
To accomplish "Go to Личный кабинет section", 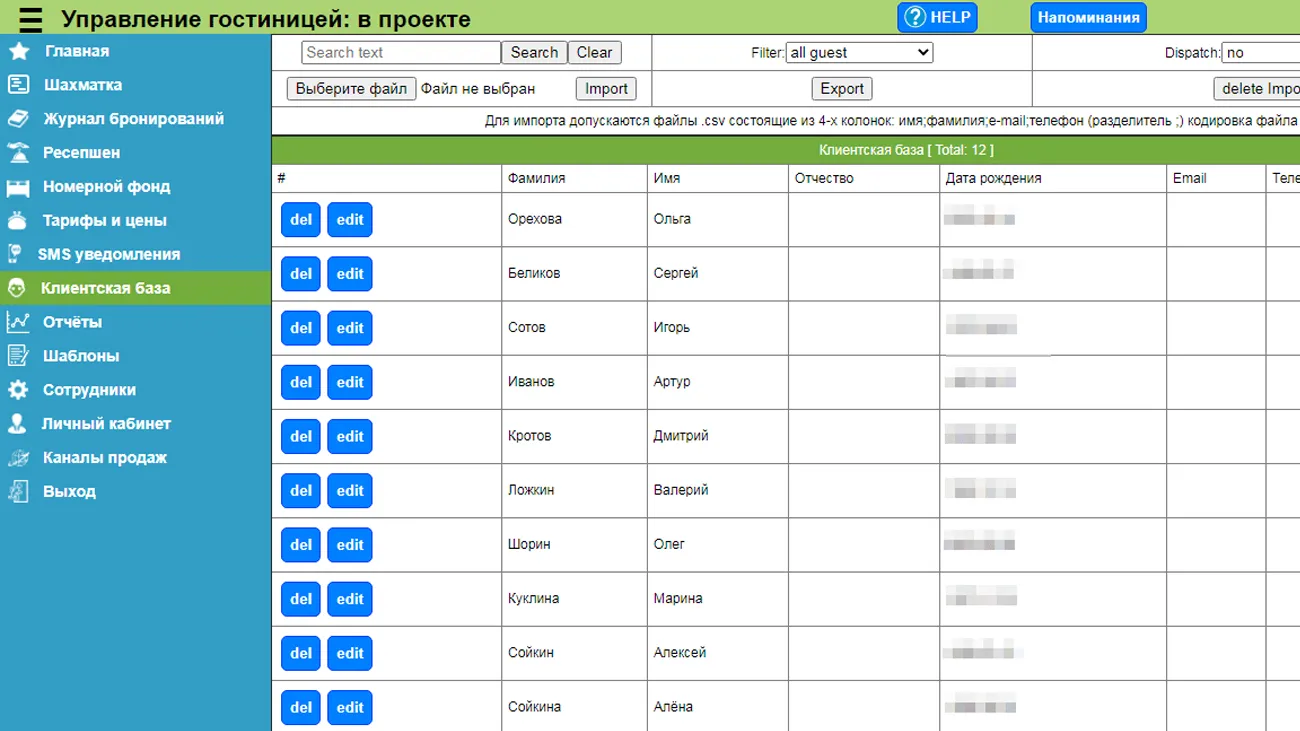I will [x=106, y=424].
